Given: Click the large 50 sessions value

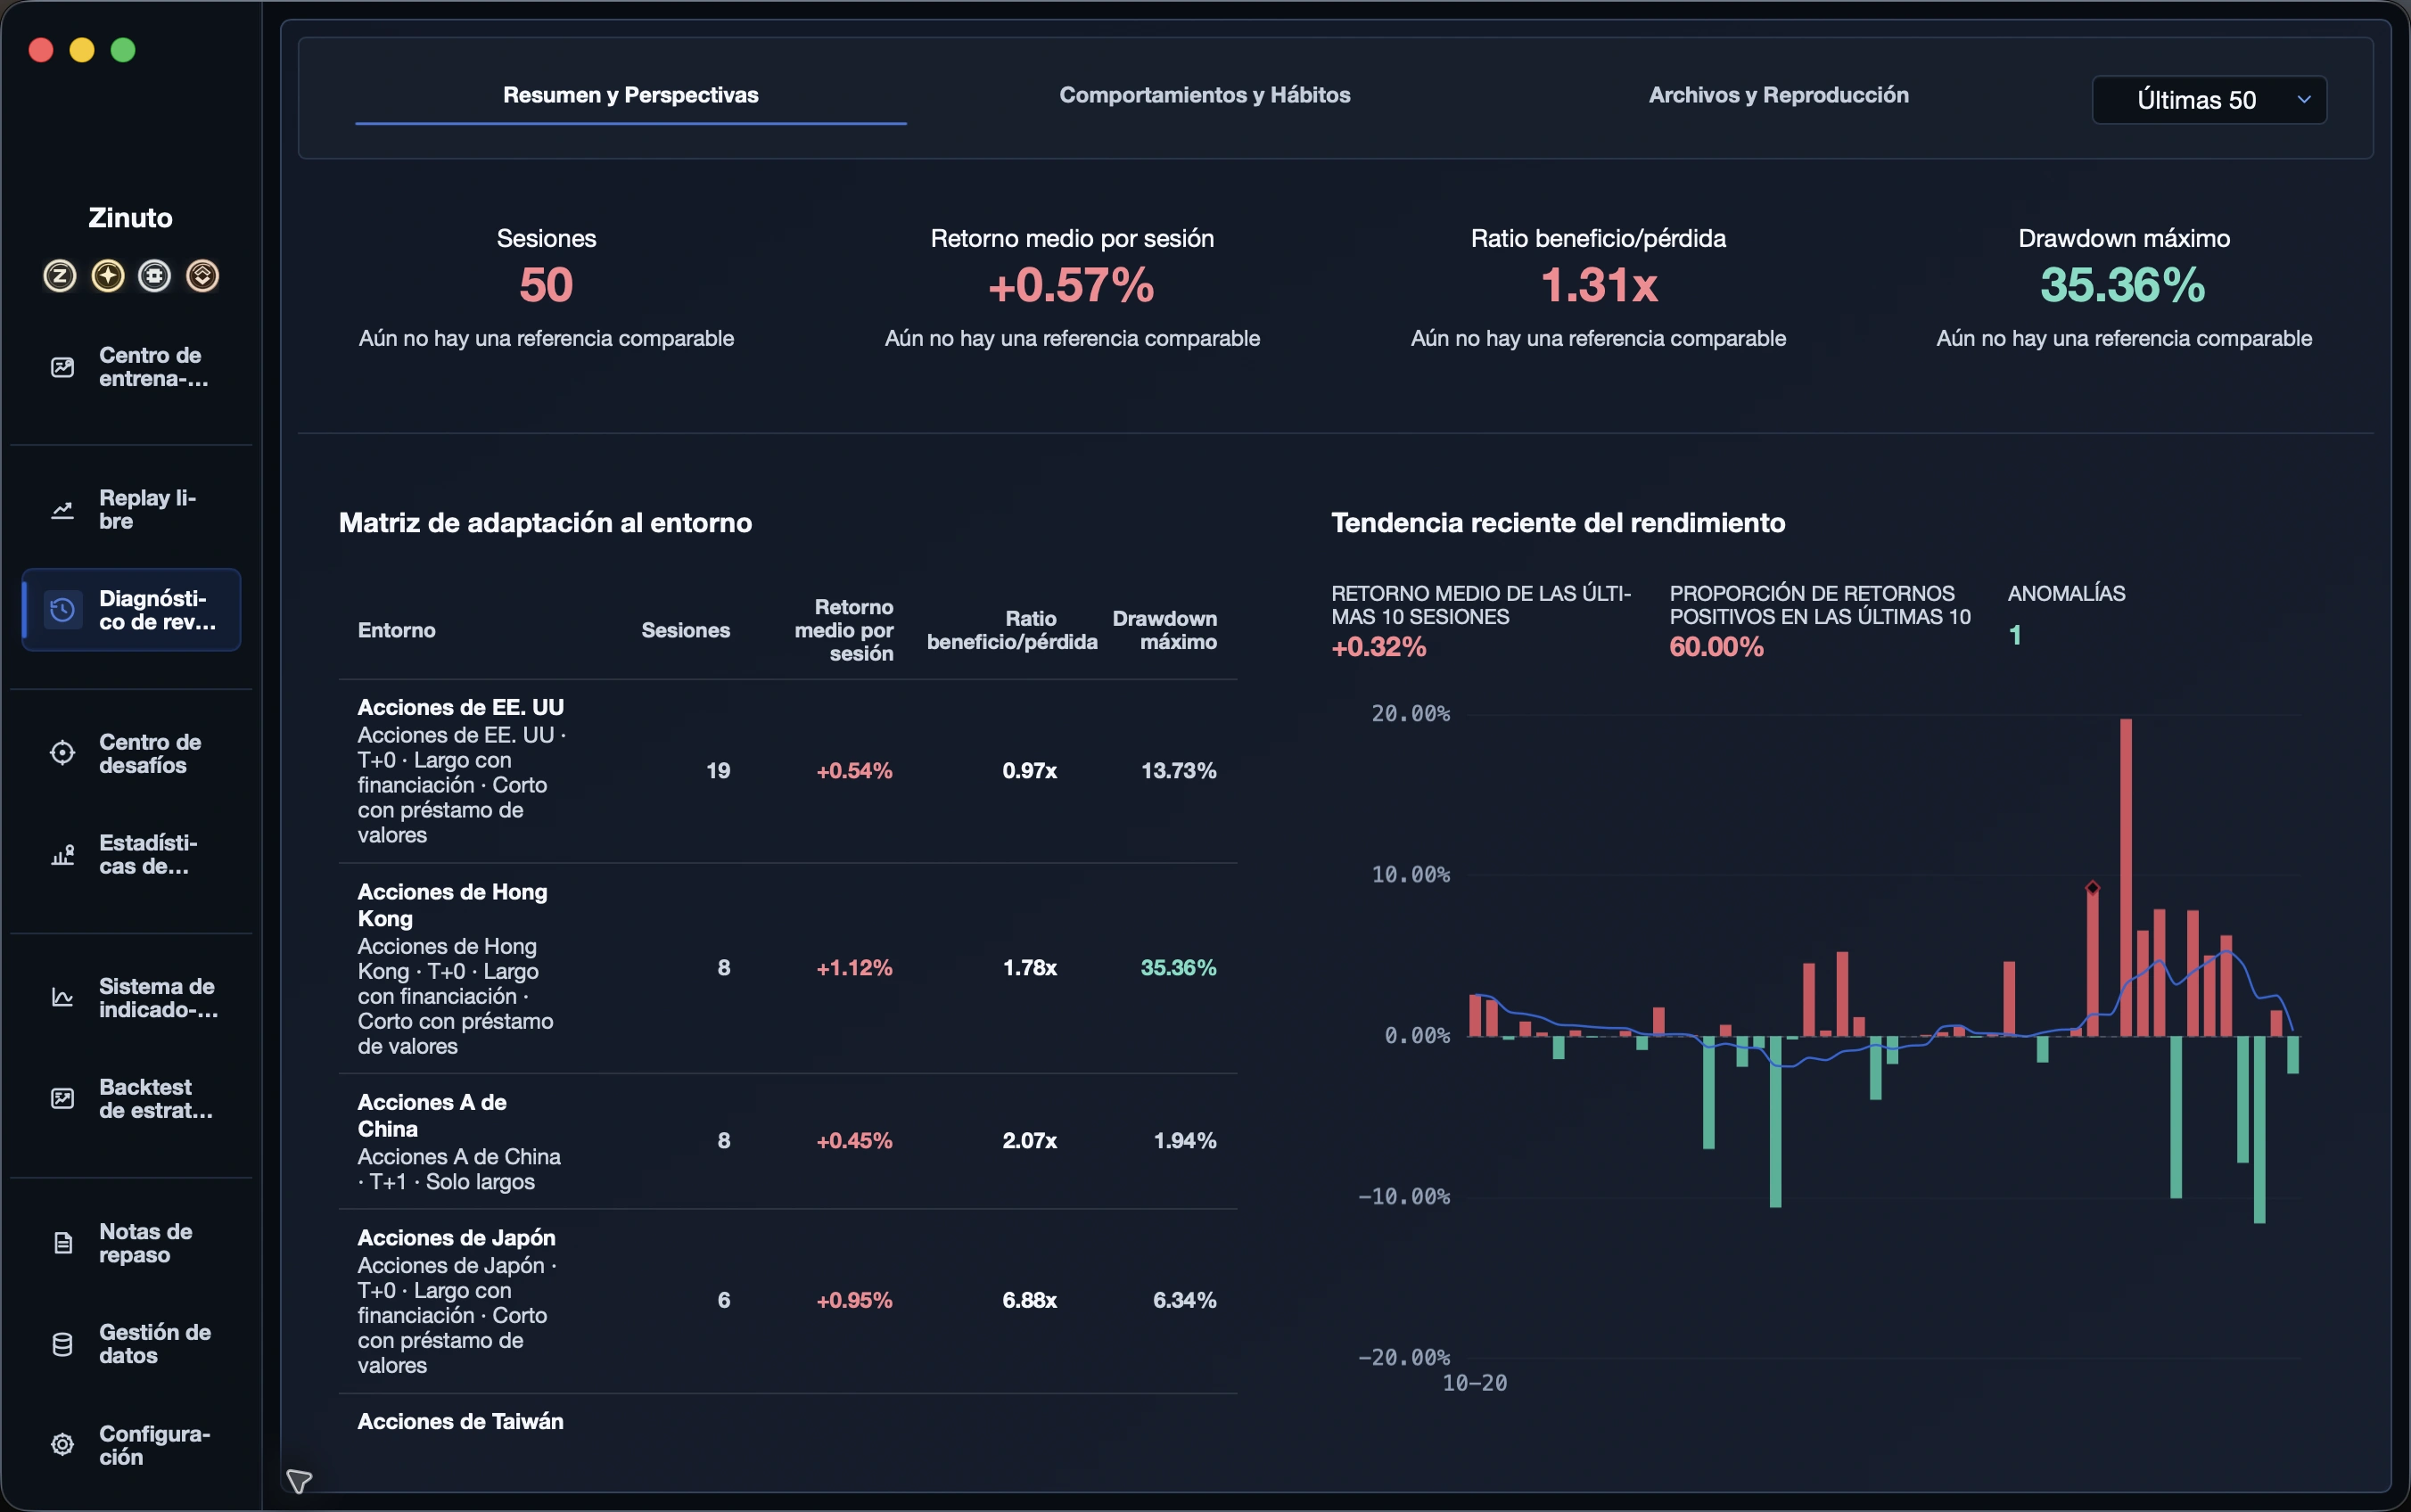Looking at the screenshot, I should tap(546, 285).
